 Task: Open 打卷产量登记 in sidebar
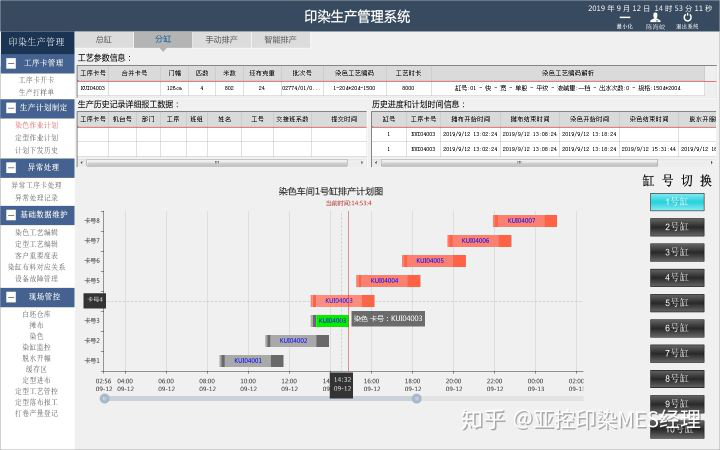(x=36, y=413)
